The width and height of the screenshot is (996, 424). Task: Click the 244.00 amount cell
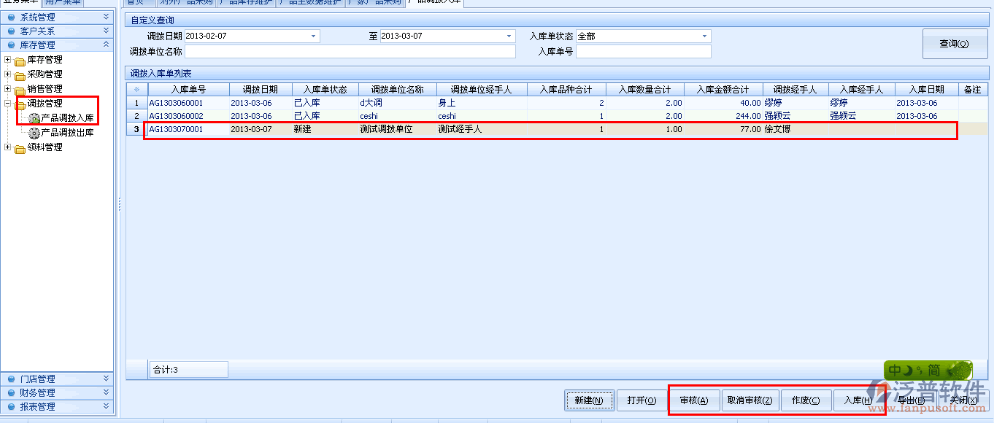coord(722,116)
